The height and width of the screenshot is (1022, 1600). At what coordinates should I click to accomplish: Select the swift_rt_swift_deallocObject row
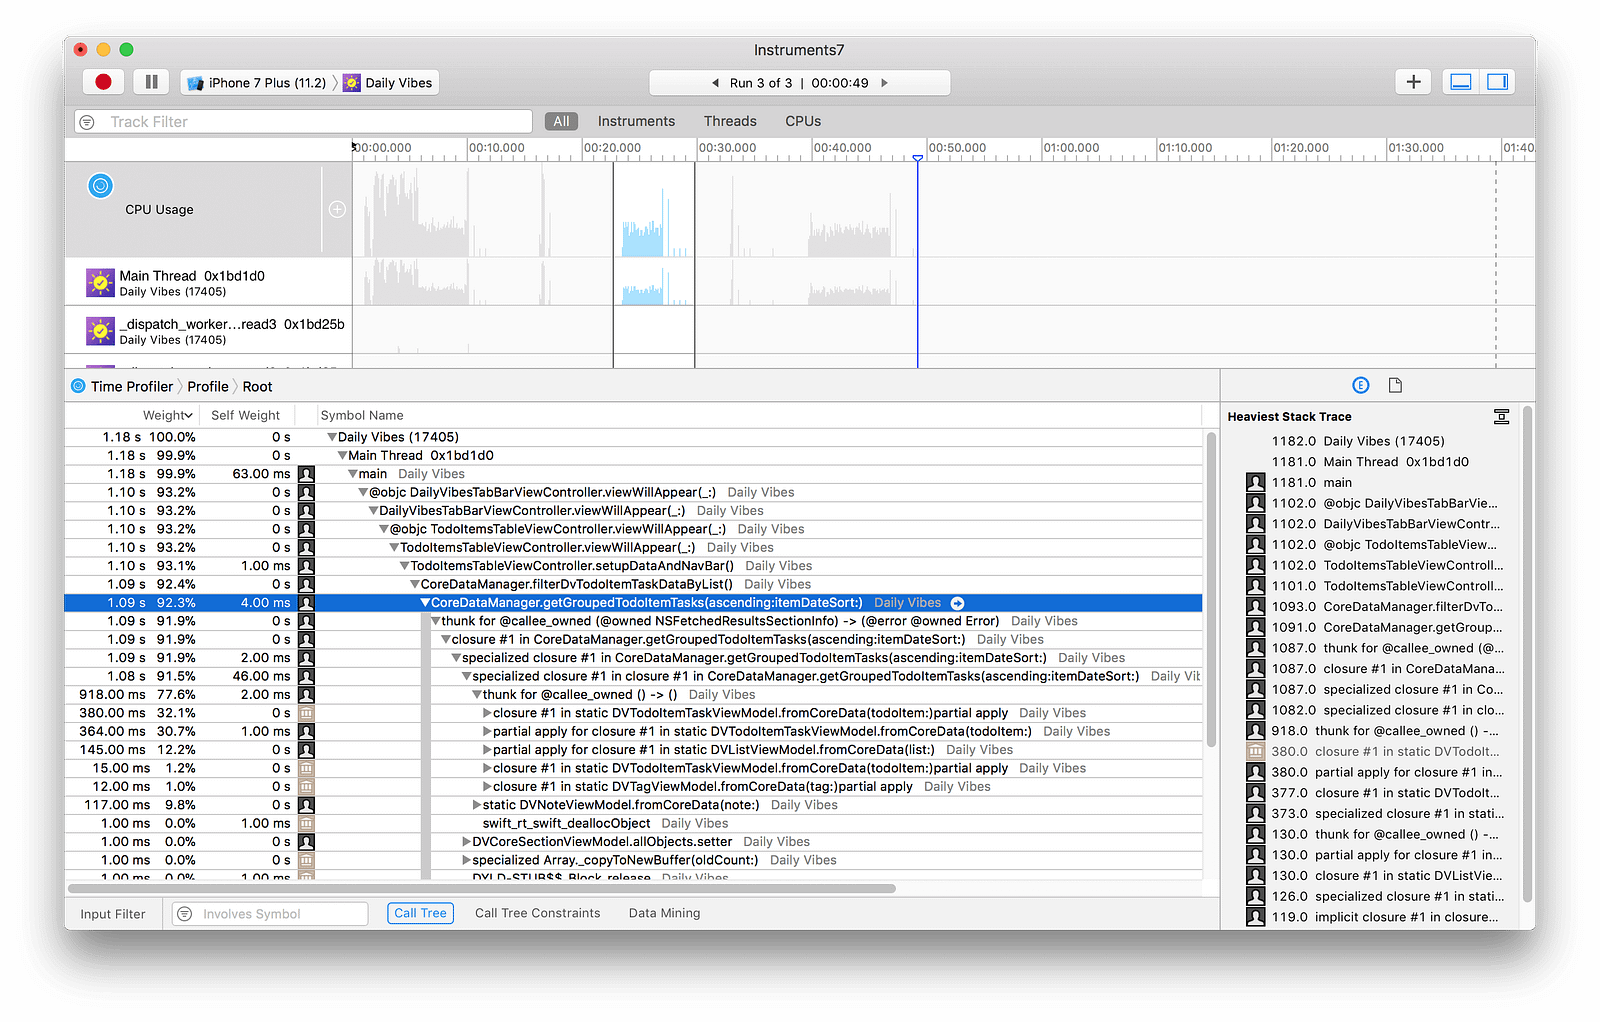633,824
